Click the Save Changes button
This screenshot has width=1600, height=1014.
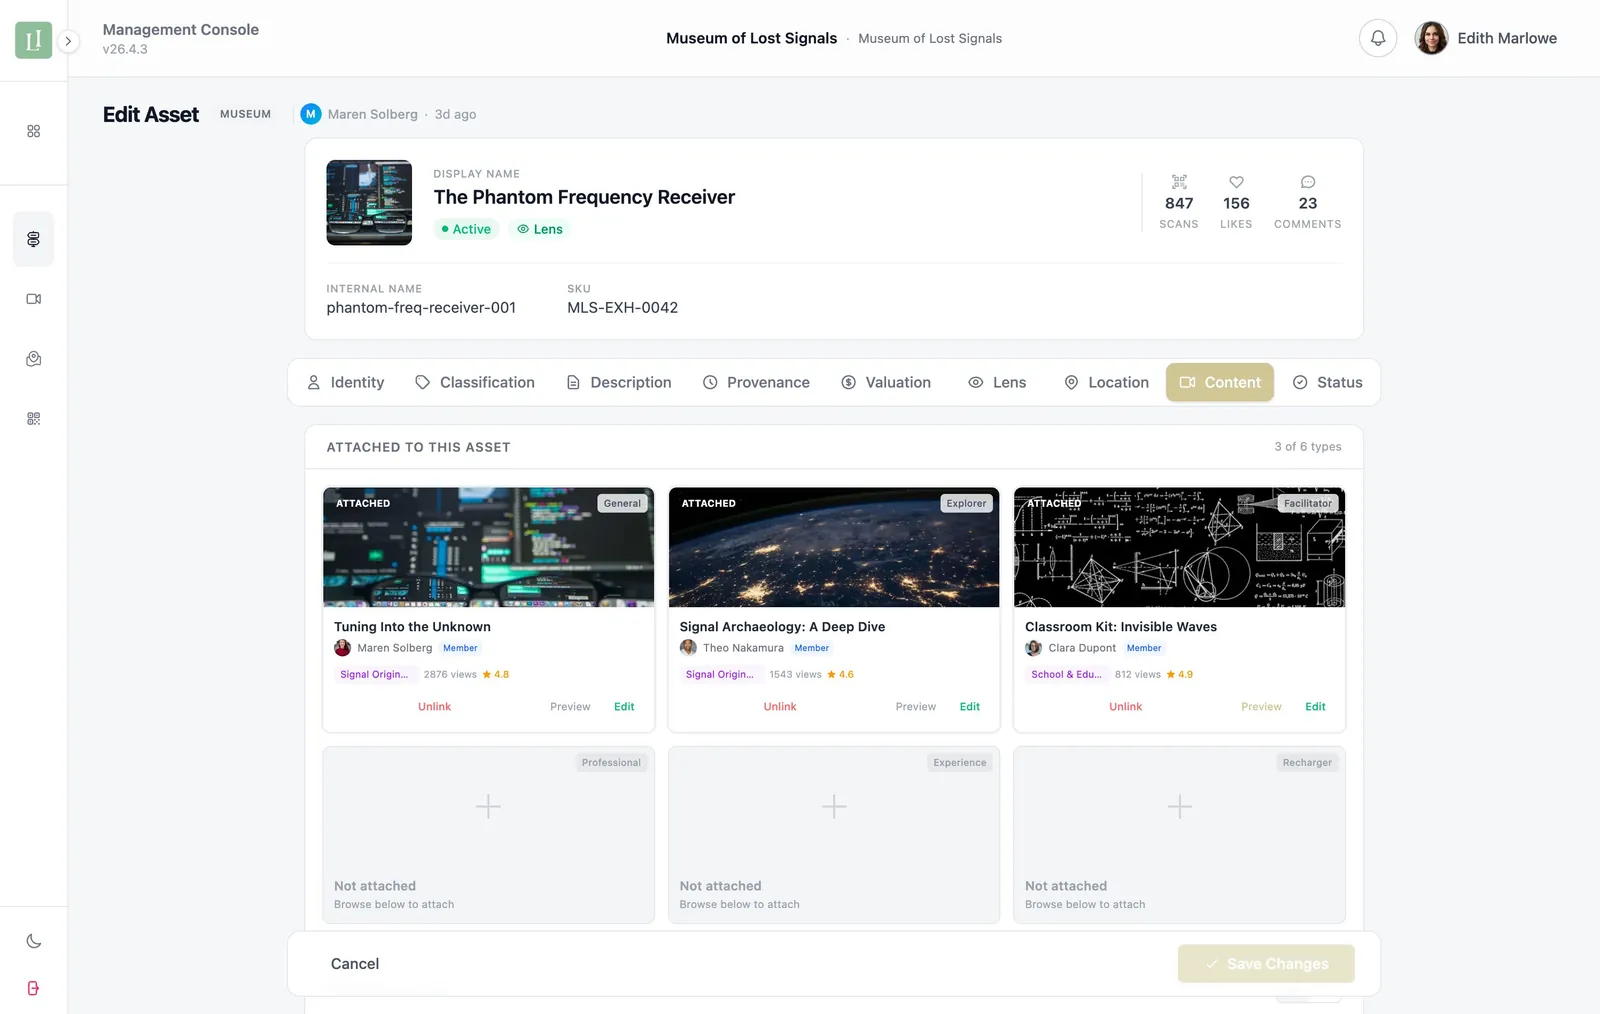(x=1265, y=963)
